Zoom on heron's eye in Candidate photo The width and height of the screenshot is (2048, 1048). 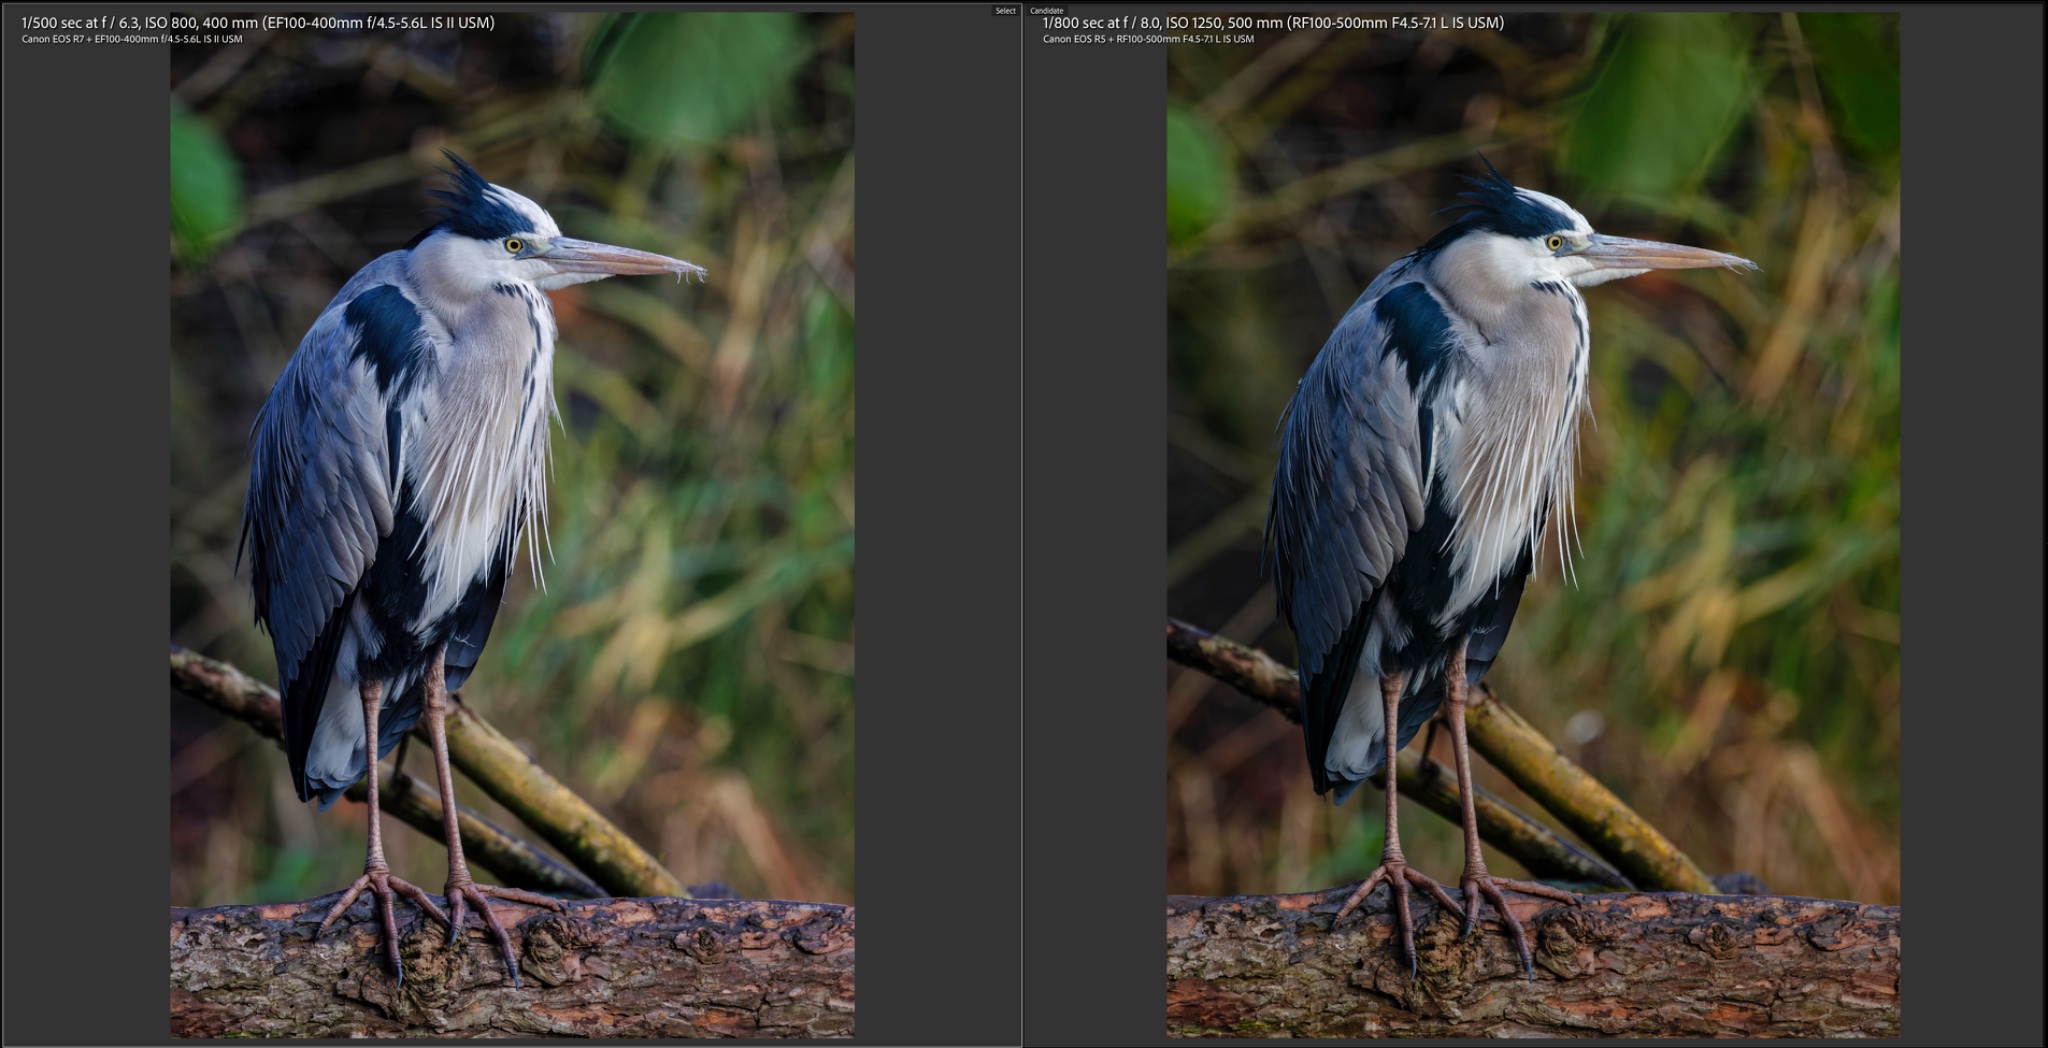click(1554, 243)
